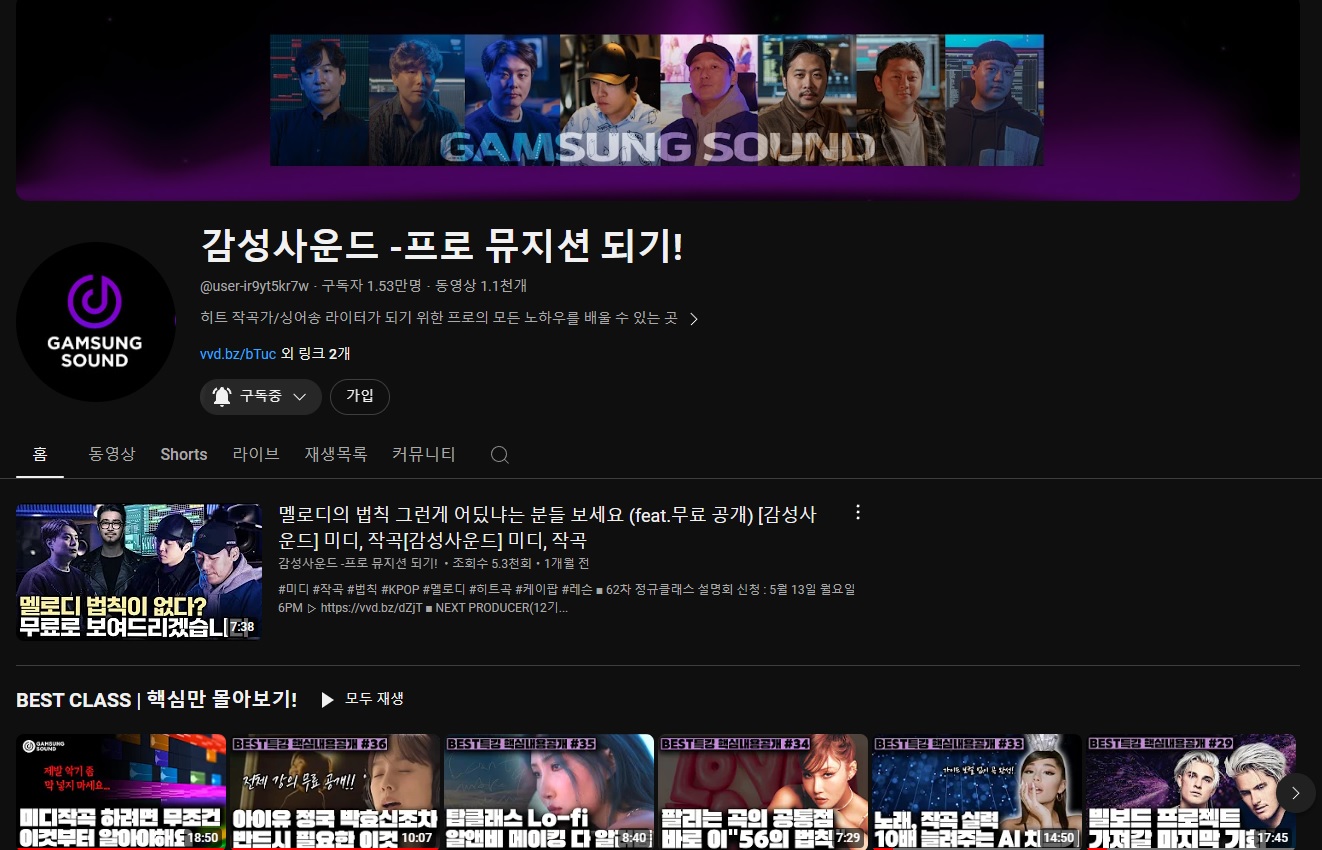Click the channel title 감성사운드 -프로 뮤지션 되기!

coord(442,246)
